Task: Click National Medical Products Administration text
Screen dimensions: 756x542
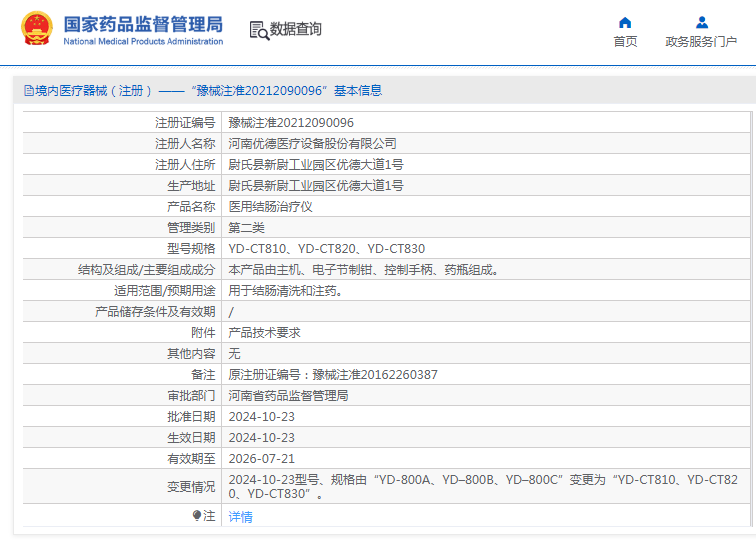Action: click(x=143, y=41)
